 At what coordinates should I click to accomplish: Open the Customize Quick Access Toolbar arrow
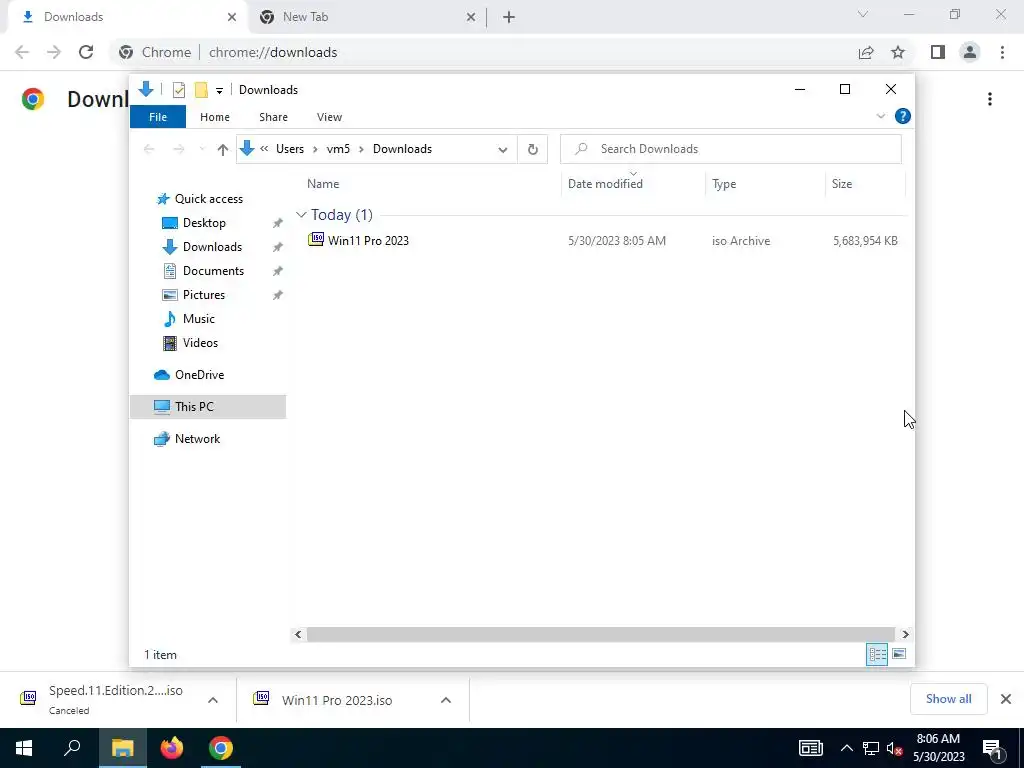pos(219,90)
